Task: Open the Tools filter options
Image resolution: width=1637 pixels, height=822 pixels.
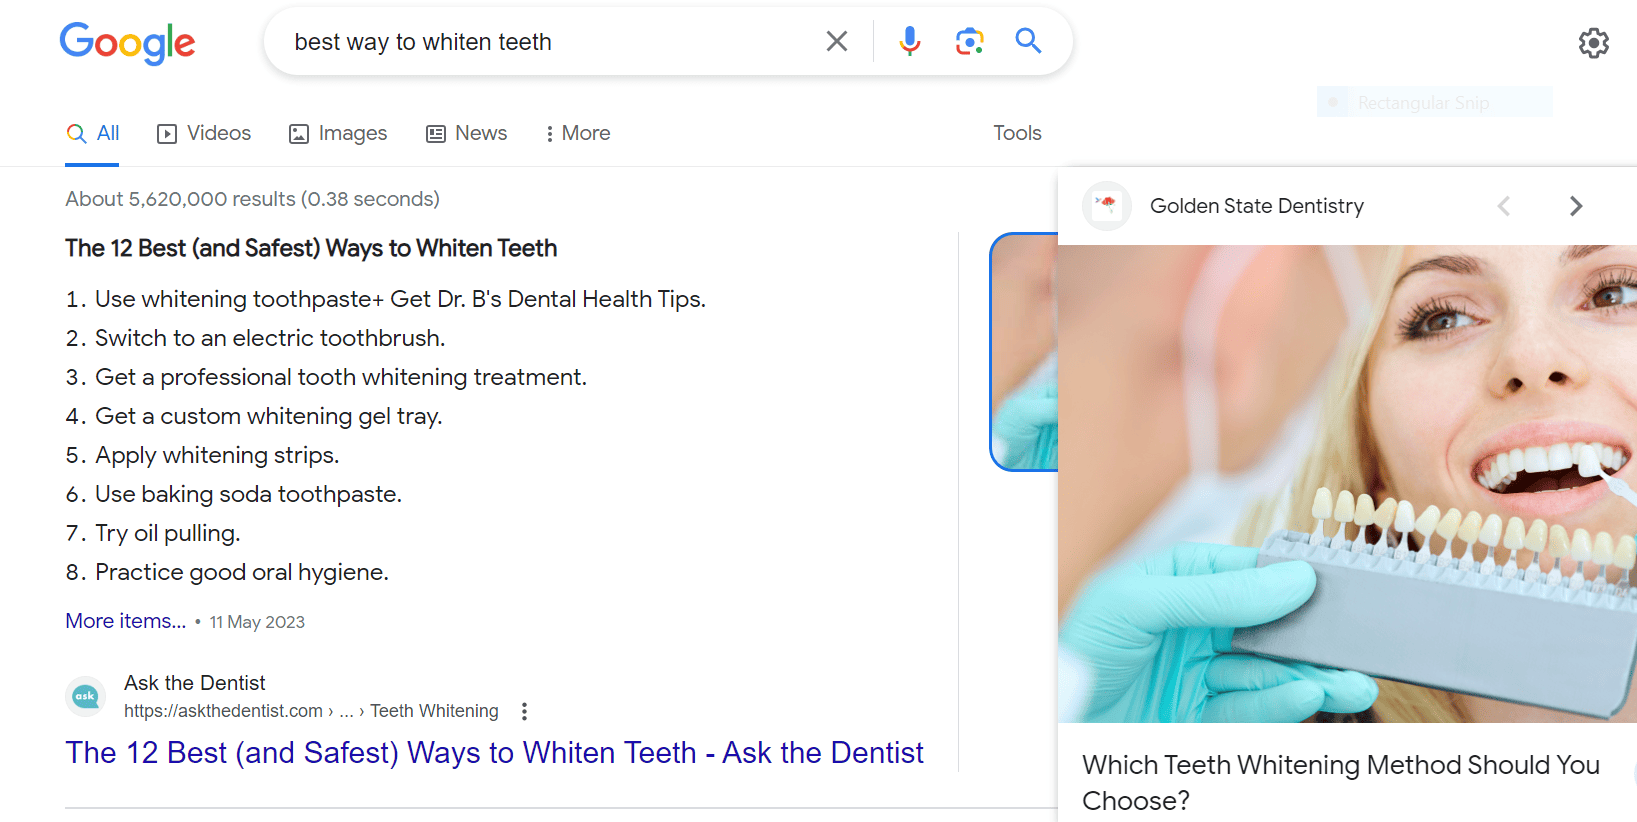Action: [1017, 133]
